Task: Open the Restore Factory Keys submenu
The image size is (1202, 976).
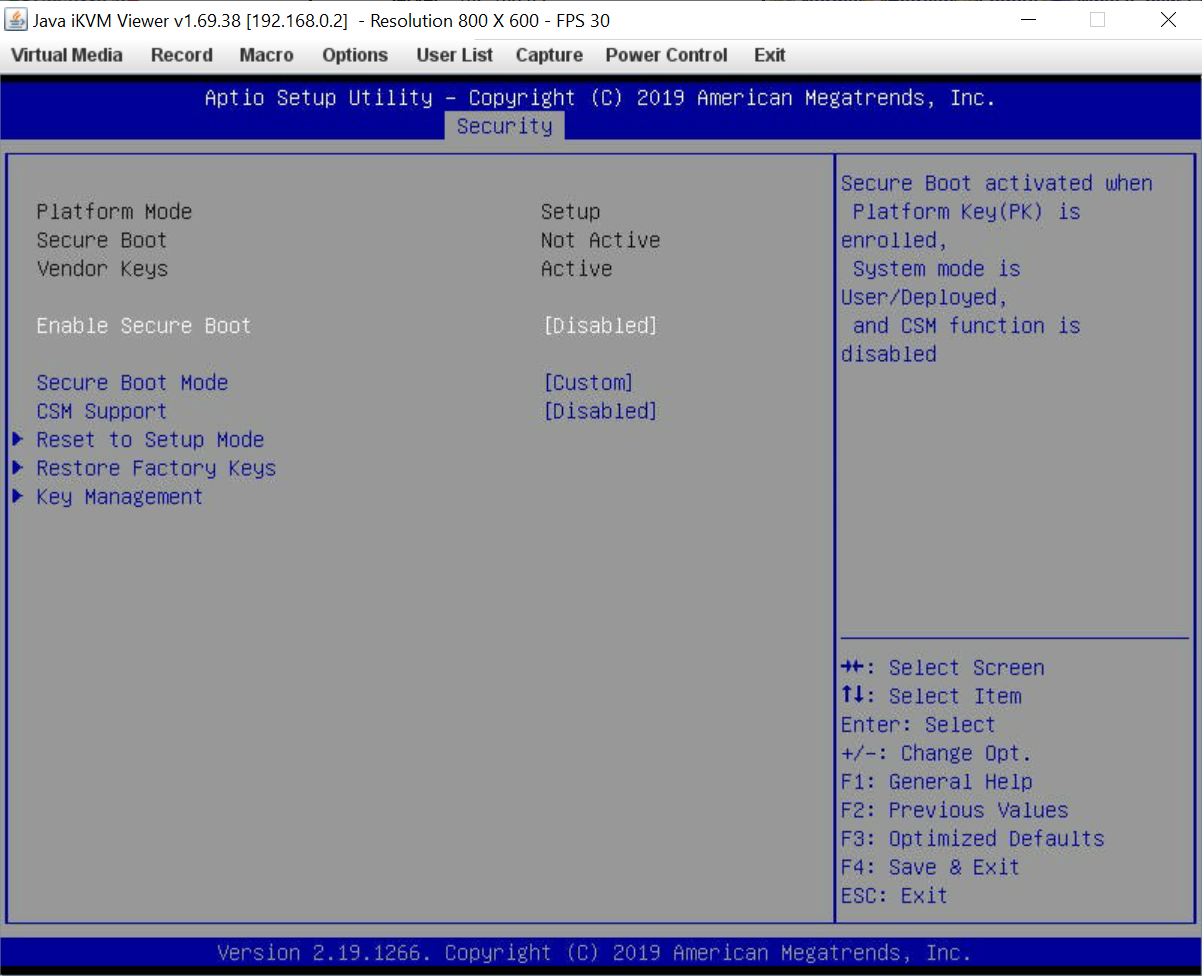Action: pyautogui.click(x=156, y=468)
